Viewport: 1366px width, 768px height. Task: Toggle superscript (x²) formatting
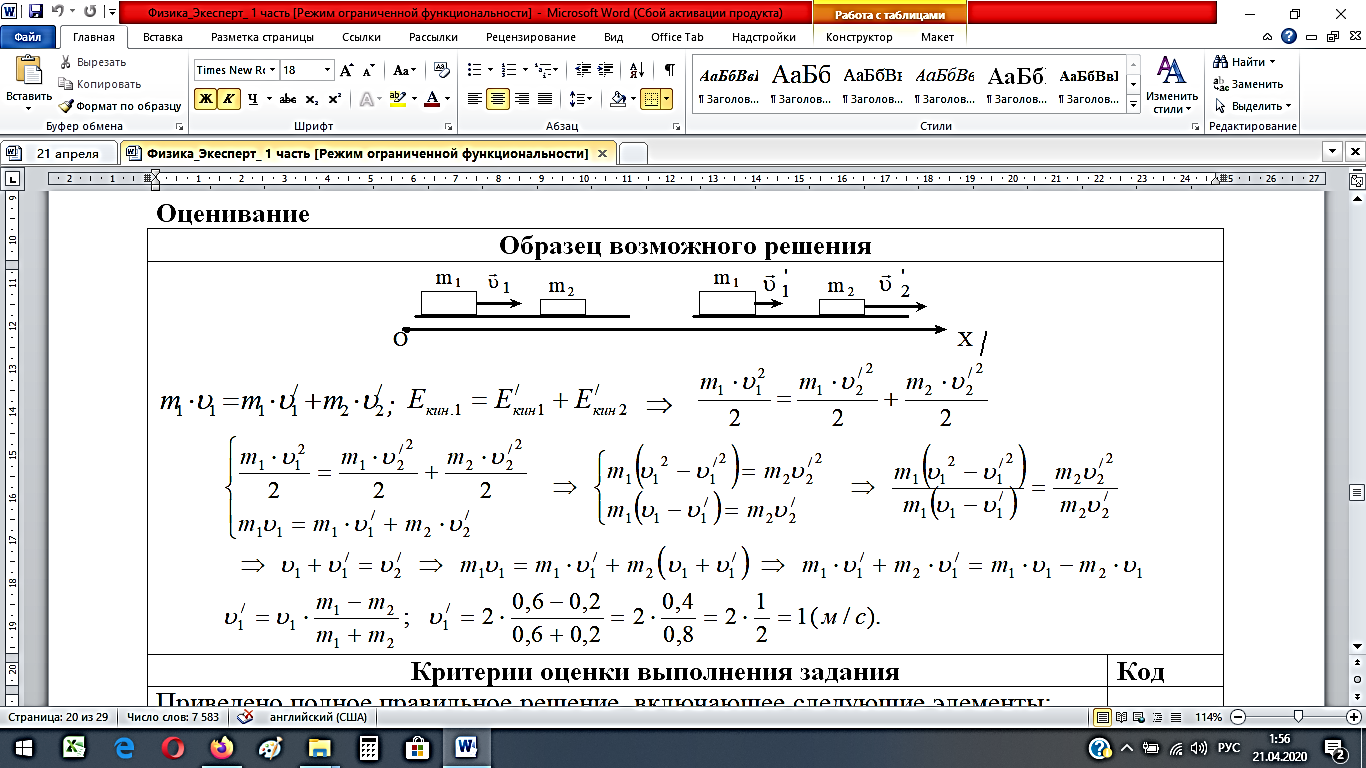(x=334, y=98)
